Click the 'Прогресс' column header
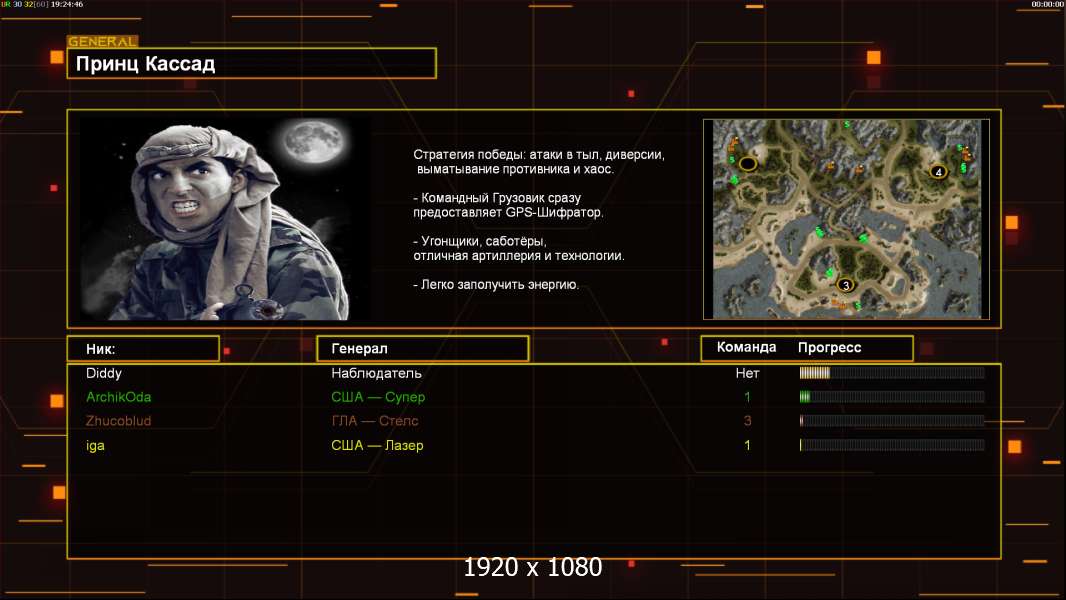1066x600 pixels. (x=829, y=347)
